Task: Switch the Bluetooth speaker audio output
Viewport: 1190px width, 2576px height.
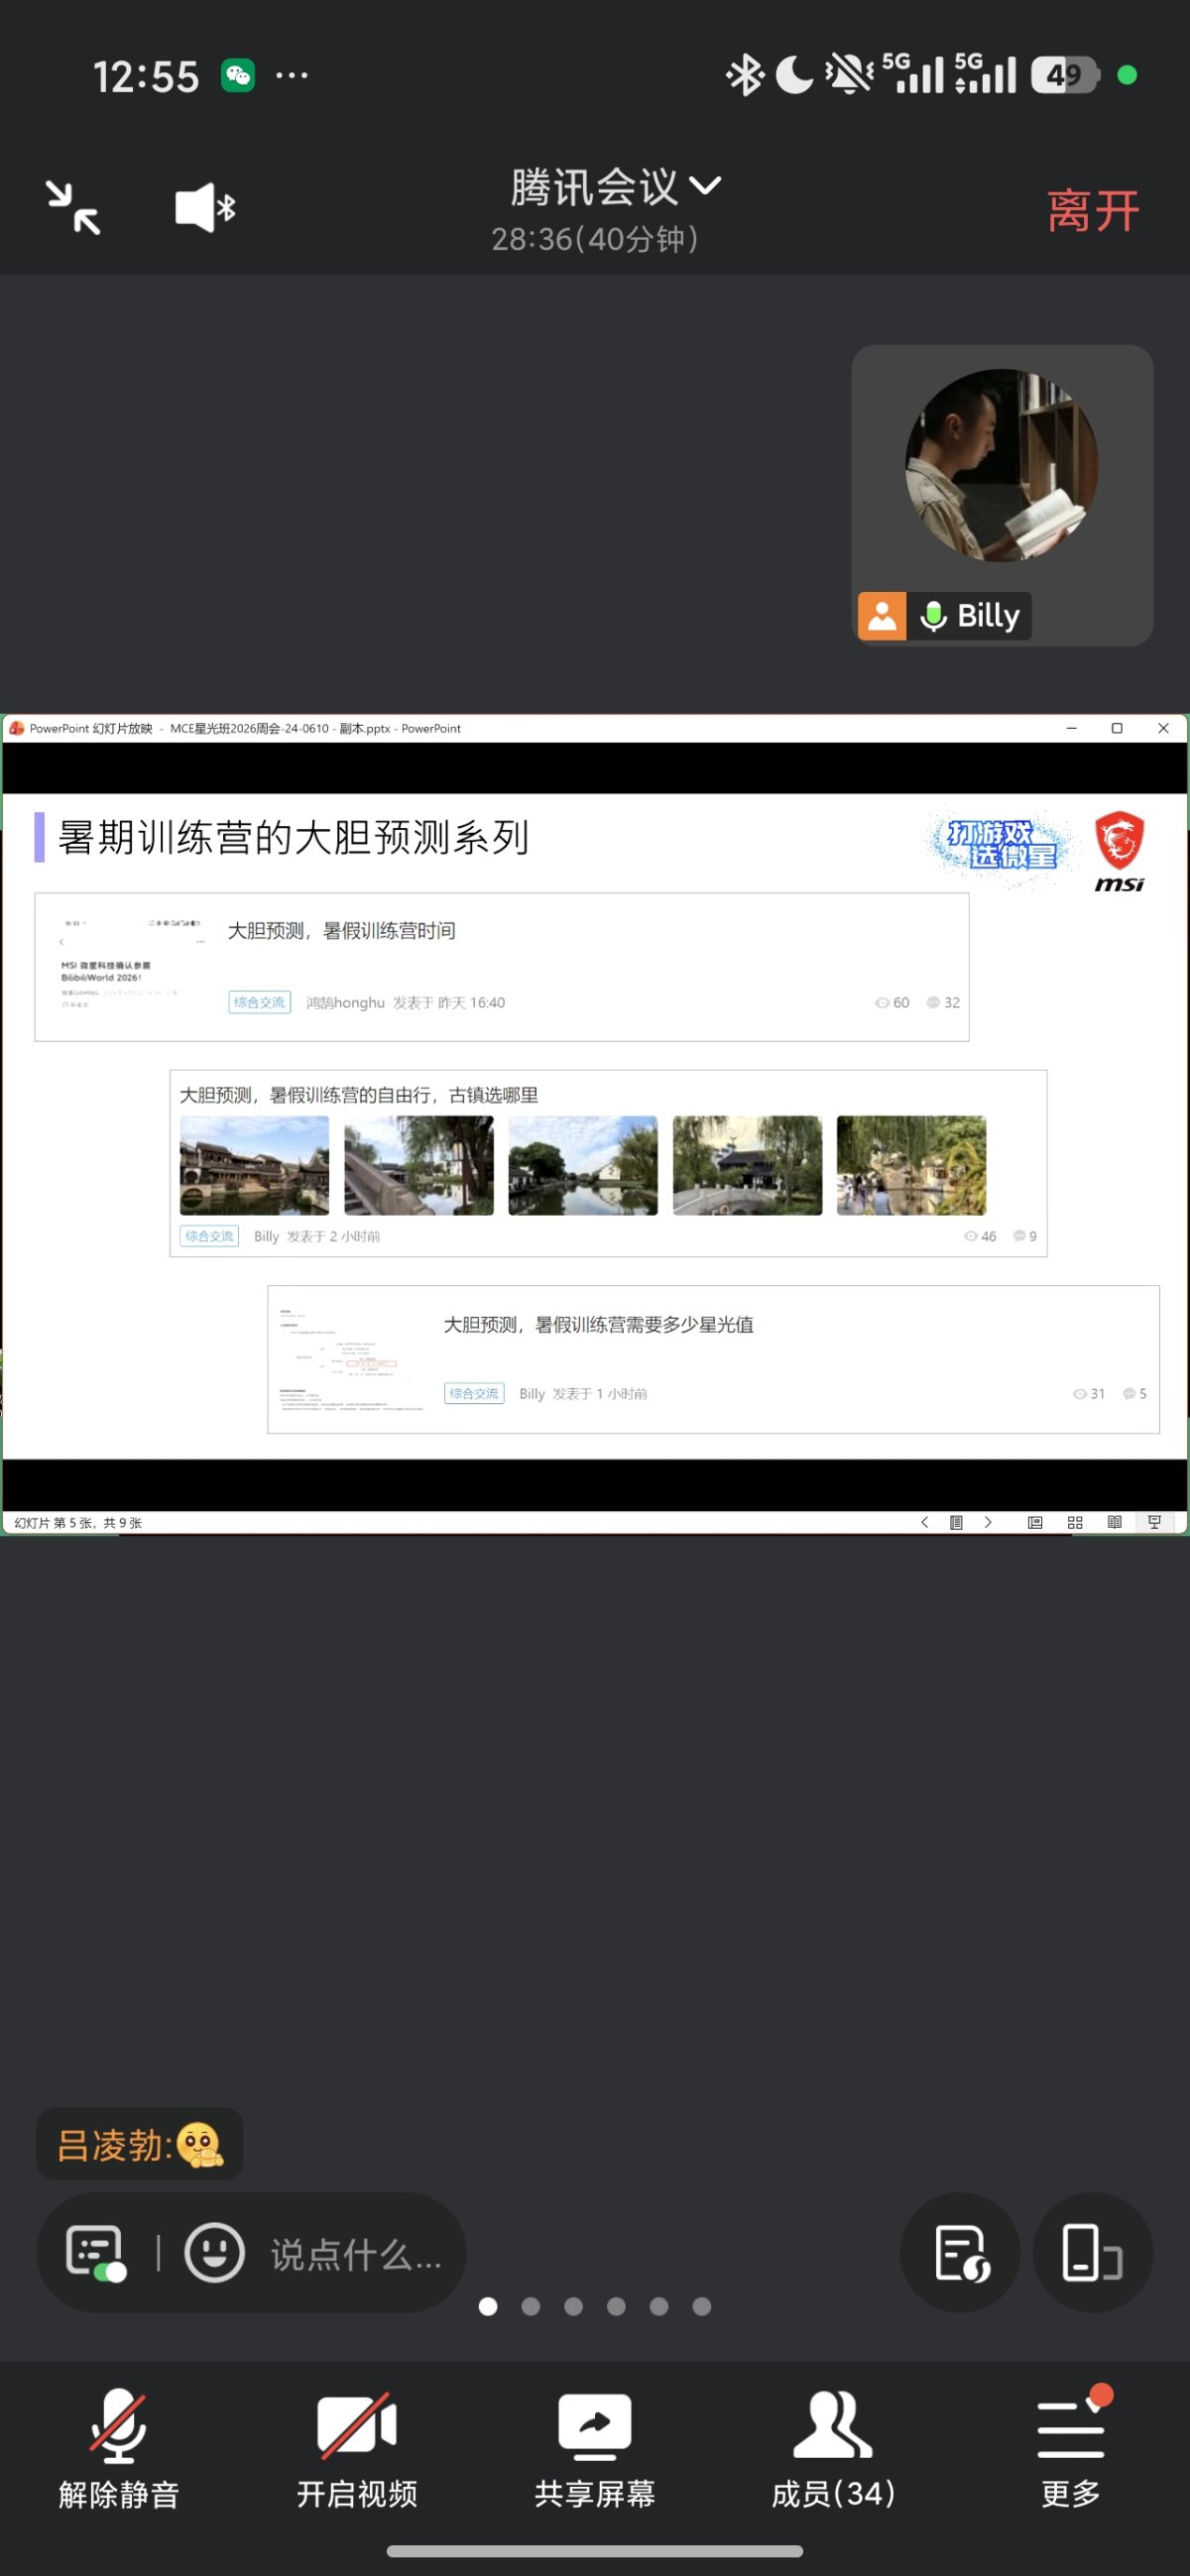Action: tap(205, 208)
